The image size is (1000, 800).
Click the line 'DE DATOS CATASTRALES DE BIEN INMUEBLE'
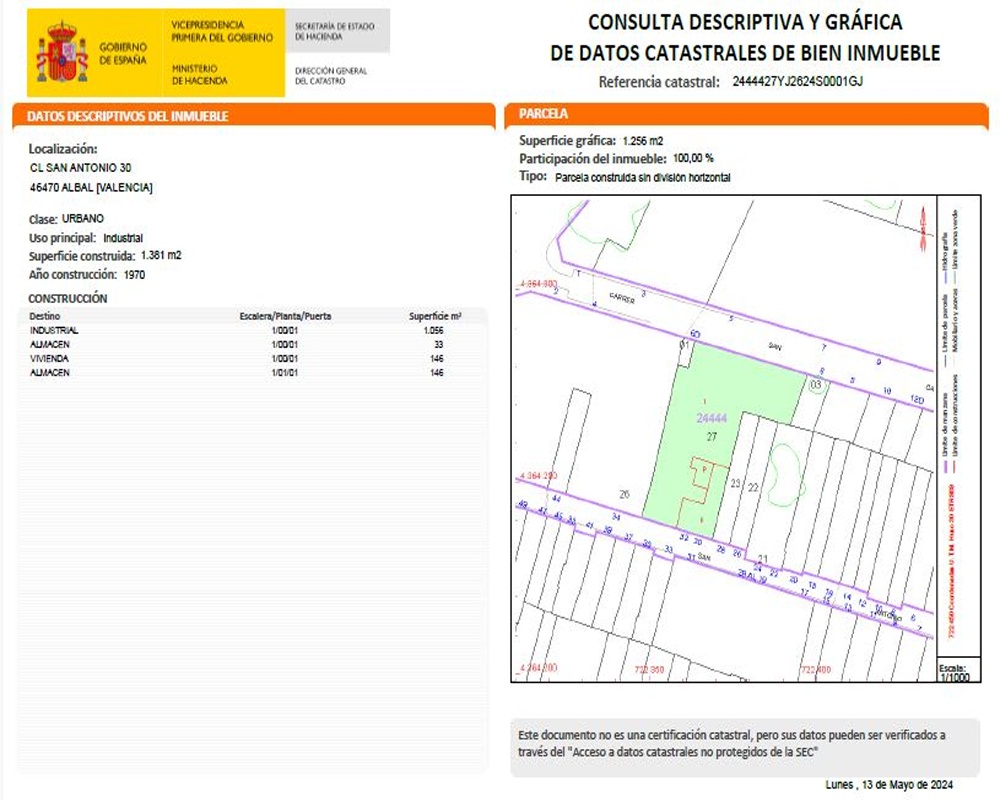tap(745, 53)
